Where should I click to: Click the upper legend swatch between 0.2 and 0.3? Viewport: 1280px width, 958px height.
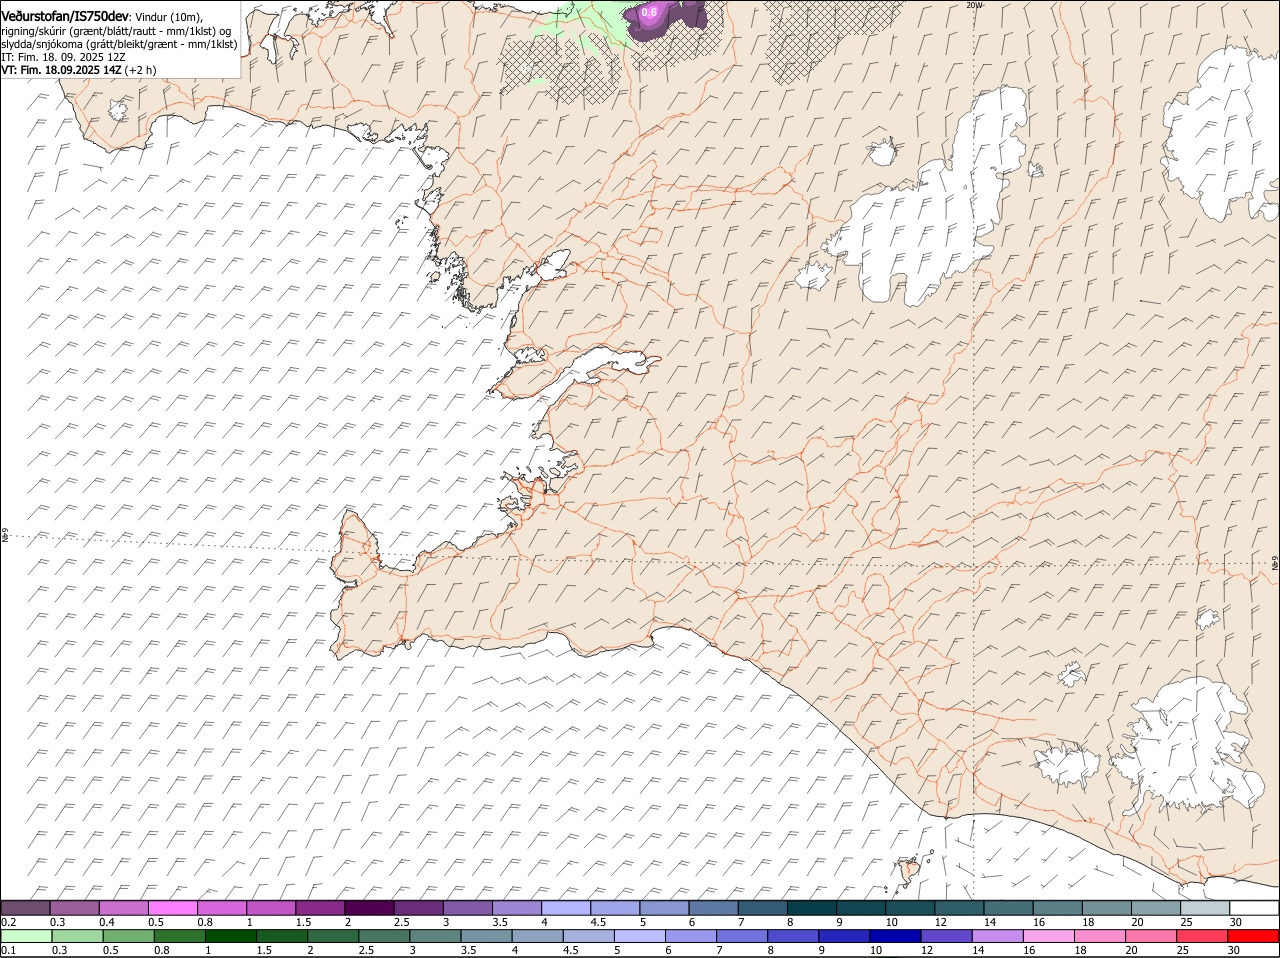tap(25, 908)
